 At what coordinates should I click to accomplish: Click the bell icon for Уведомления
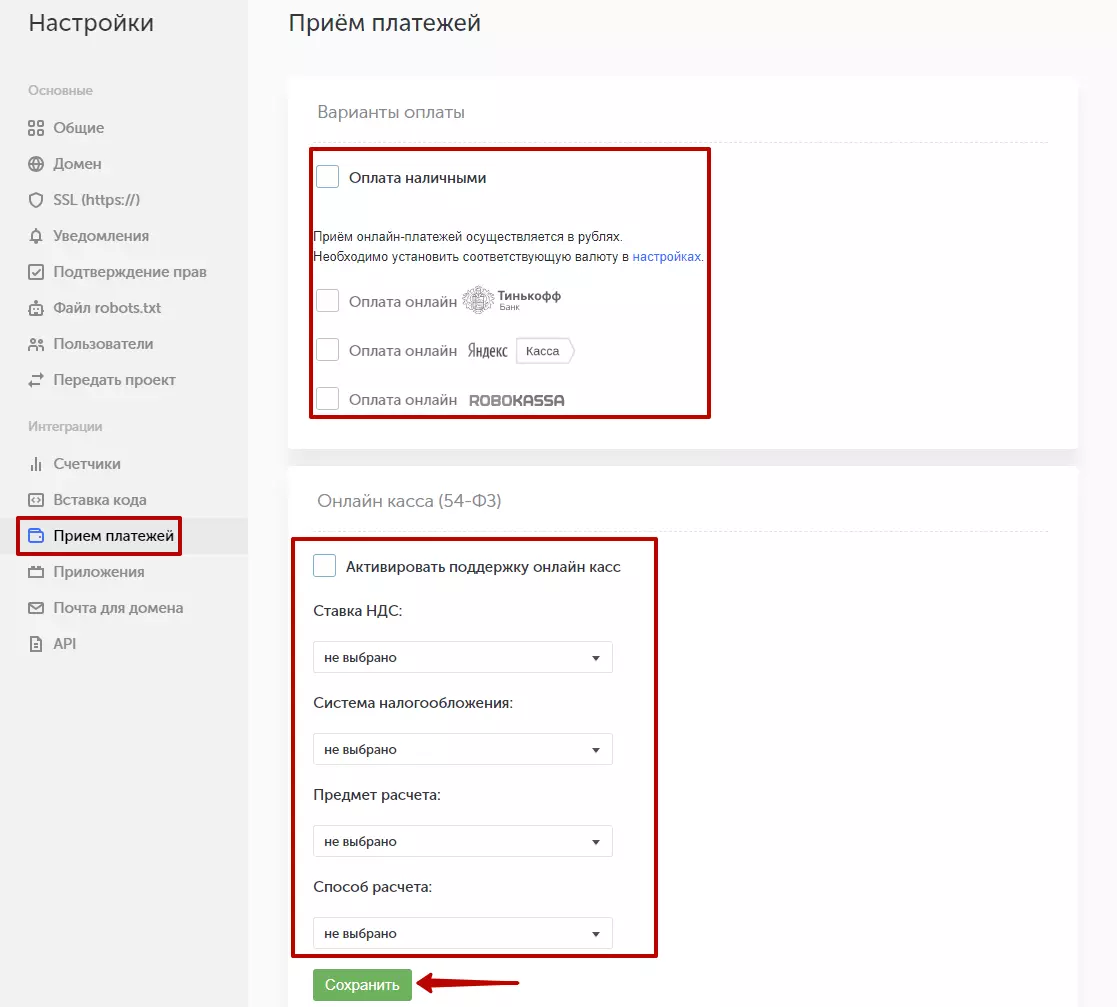pyautogui.click(x=36, y=236)
